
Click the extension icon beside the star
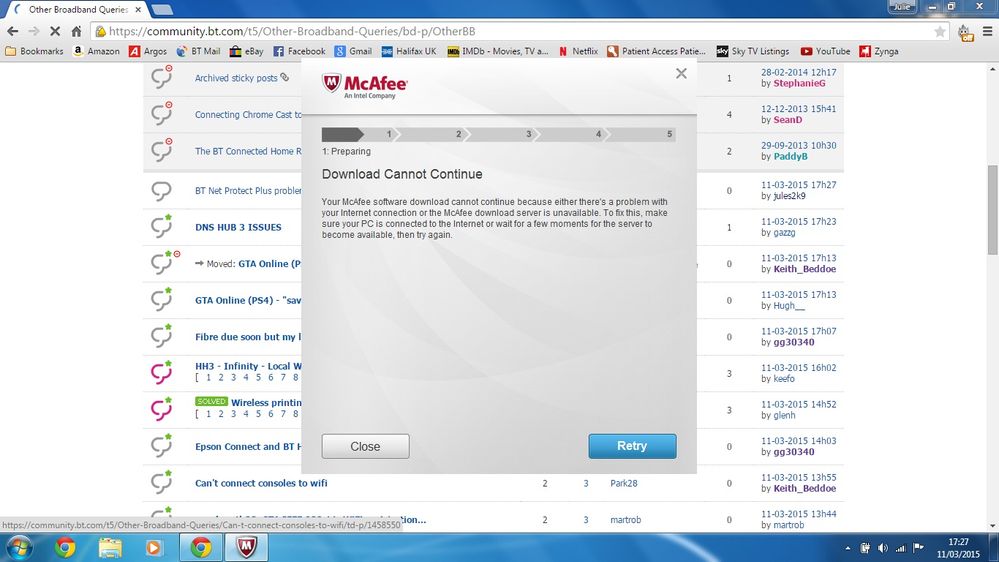[x=965, y=32]
